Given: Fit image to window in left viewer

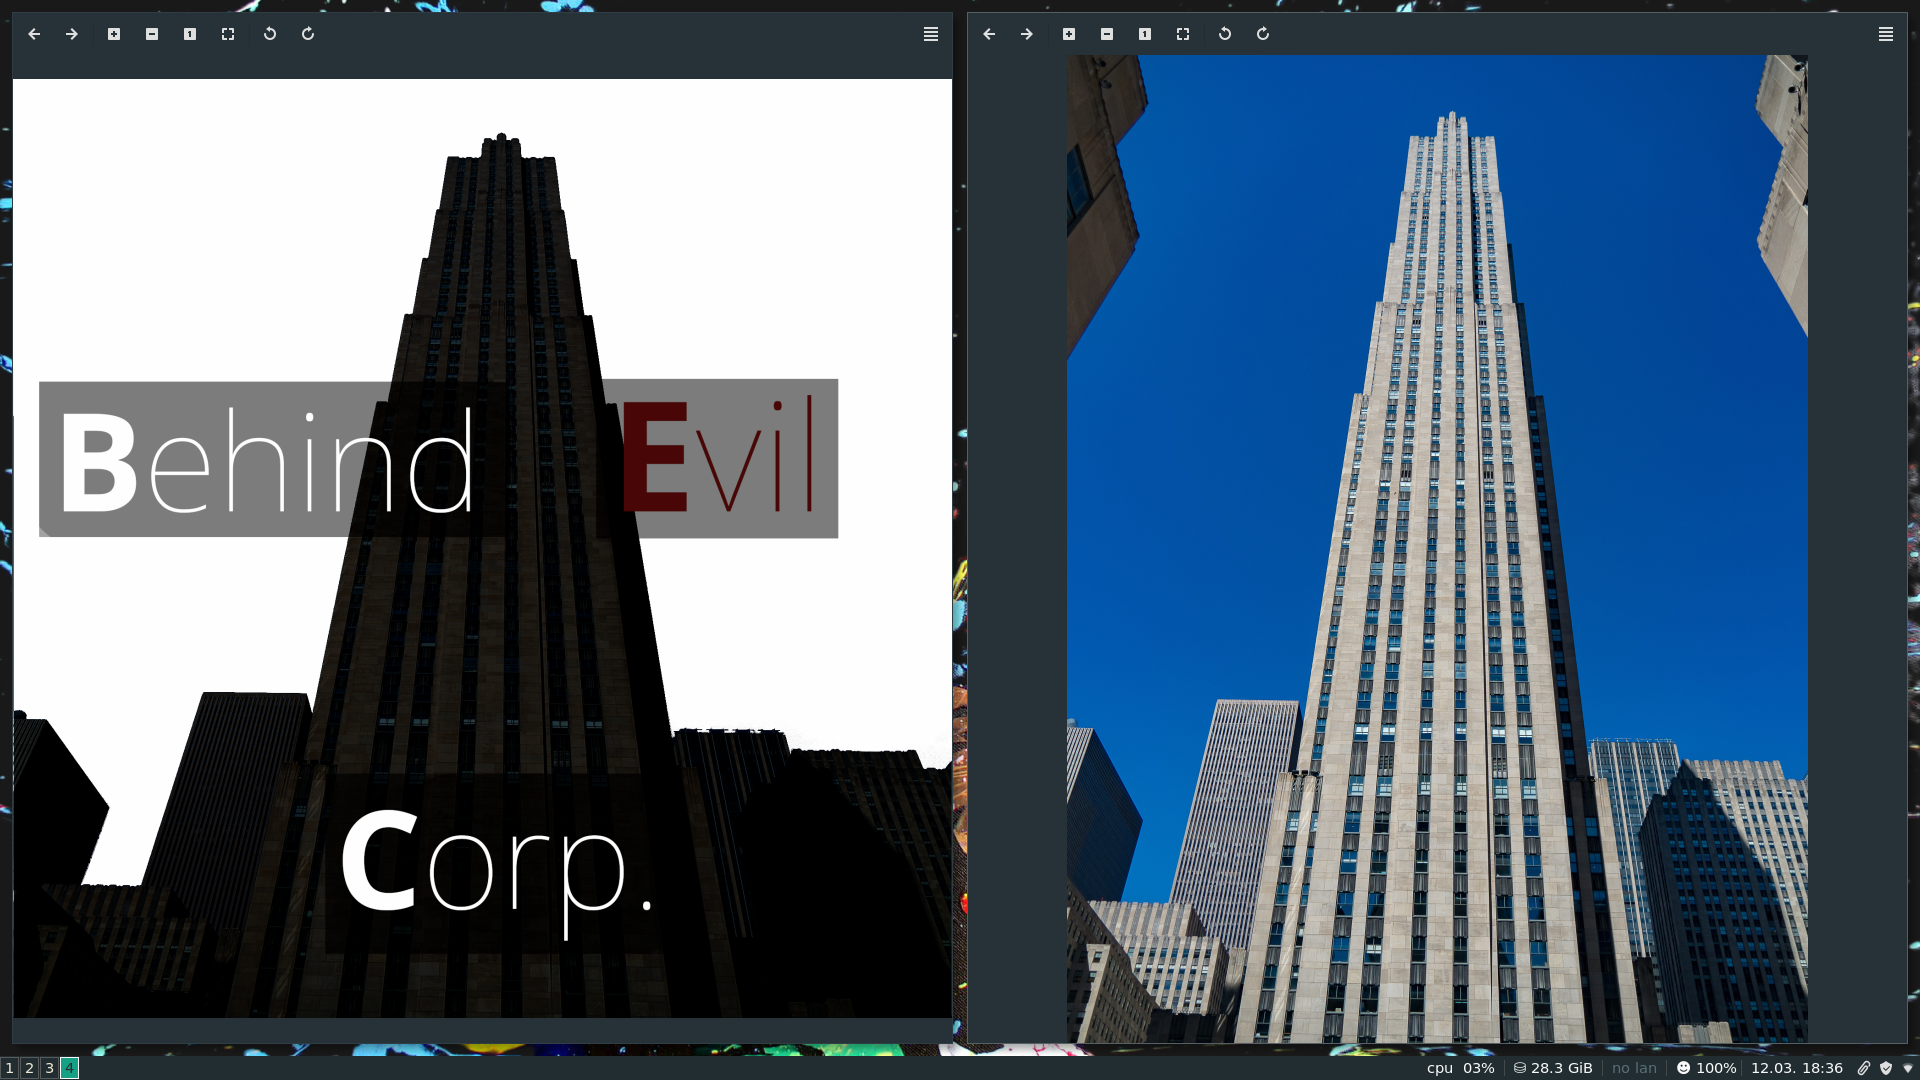Looking at the screenshot, I should pyautogui.click(x=228, y=34).
